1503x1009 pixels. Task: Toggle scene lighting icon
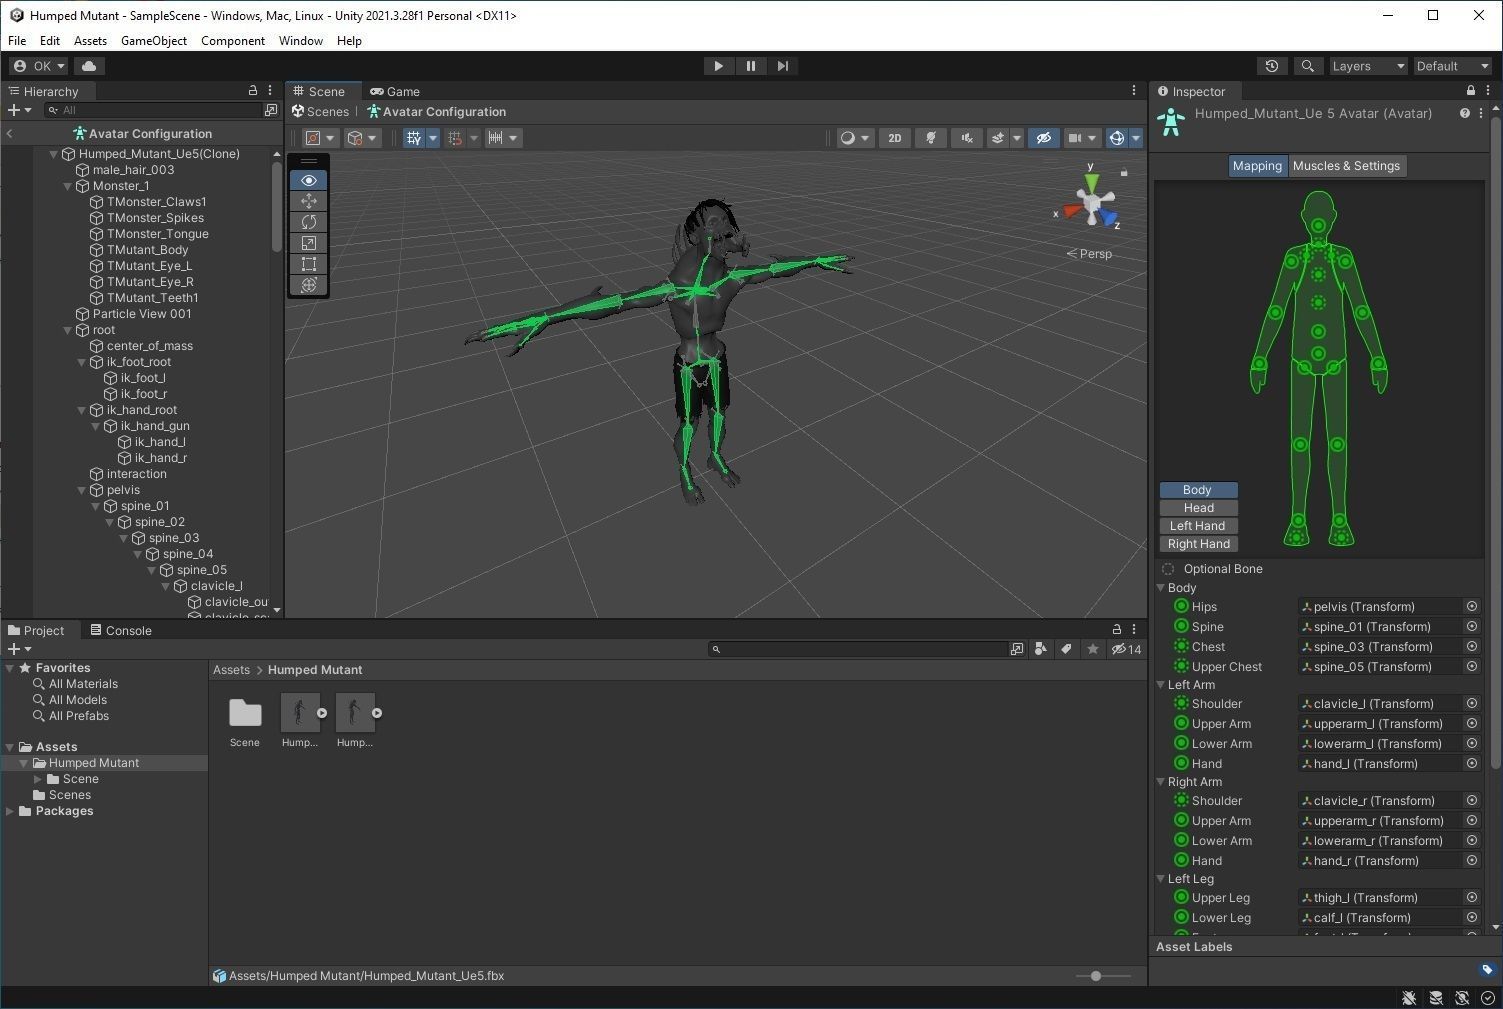[x=930, y=138]
